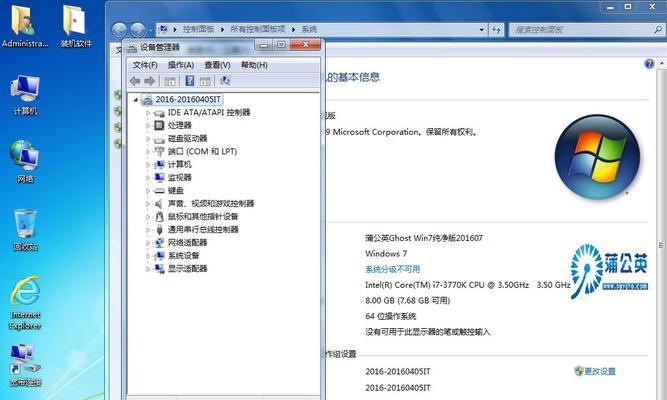Open the 帮助(H) menu
This screenshot has width=667, height=400.
click(x=254, y=65)
